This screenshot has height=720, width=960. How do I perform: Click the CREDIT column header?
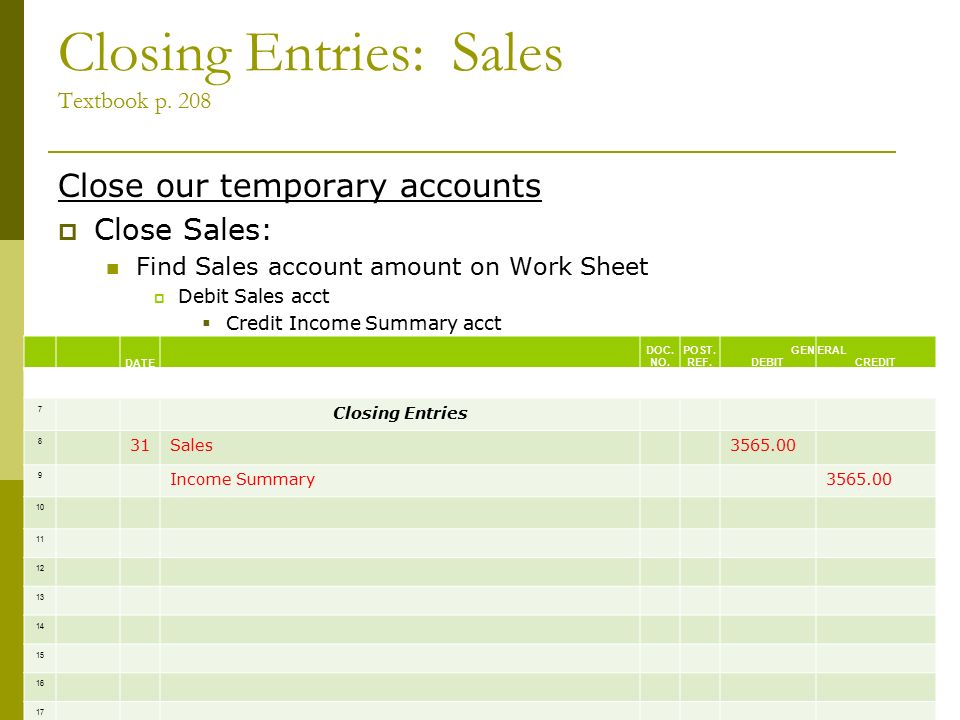(875, 362)
